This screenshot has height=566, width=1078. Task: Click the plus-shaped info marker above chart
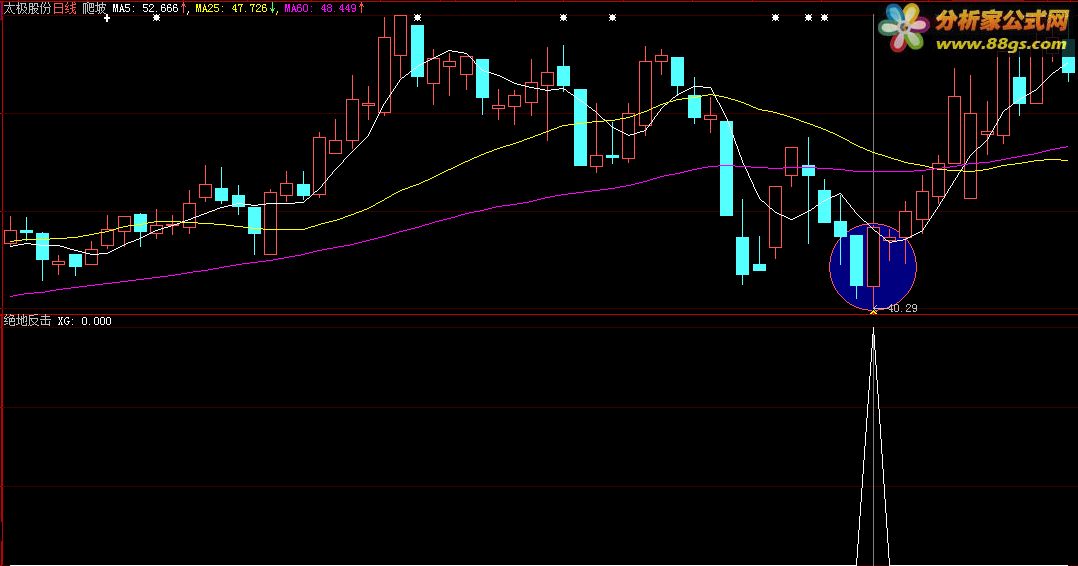coord(107,19)
